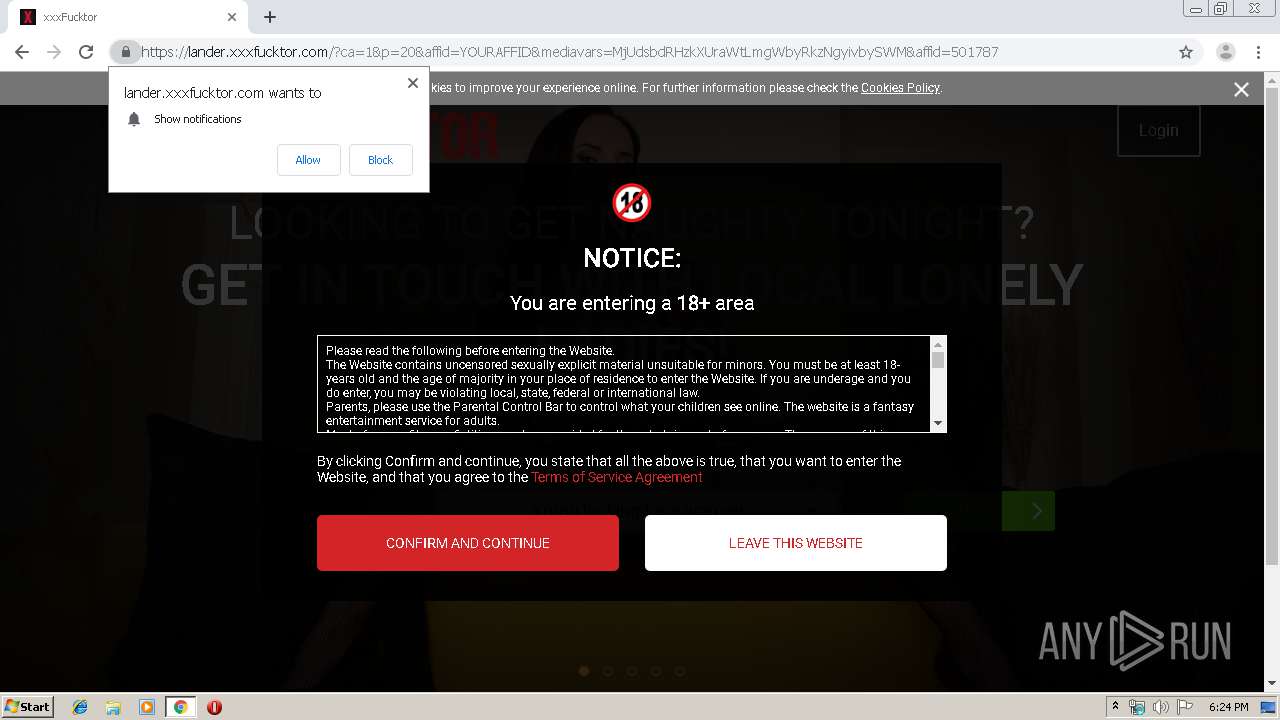The width and height of the screenshot is (1280, 720).
Task: Allow notifications in permission popup
Action: tap(308, 160)
